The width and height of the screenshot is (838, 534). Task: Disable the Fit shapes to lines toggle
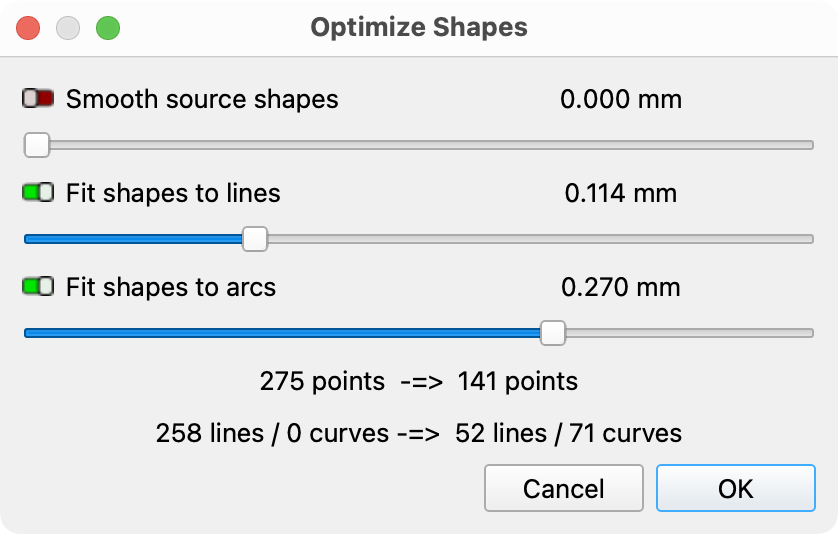point(38,193)
